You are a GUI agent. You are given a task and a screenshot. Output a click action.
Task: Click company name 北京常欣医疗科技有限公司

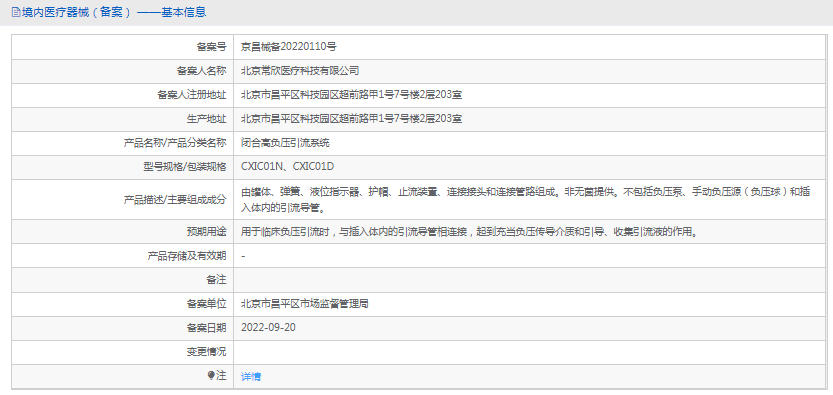pyautogui.click(x=300, y=71)
